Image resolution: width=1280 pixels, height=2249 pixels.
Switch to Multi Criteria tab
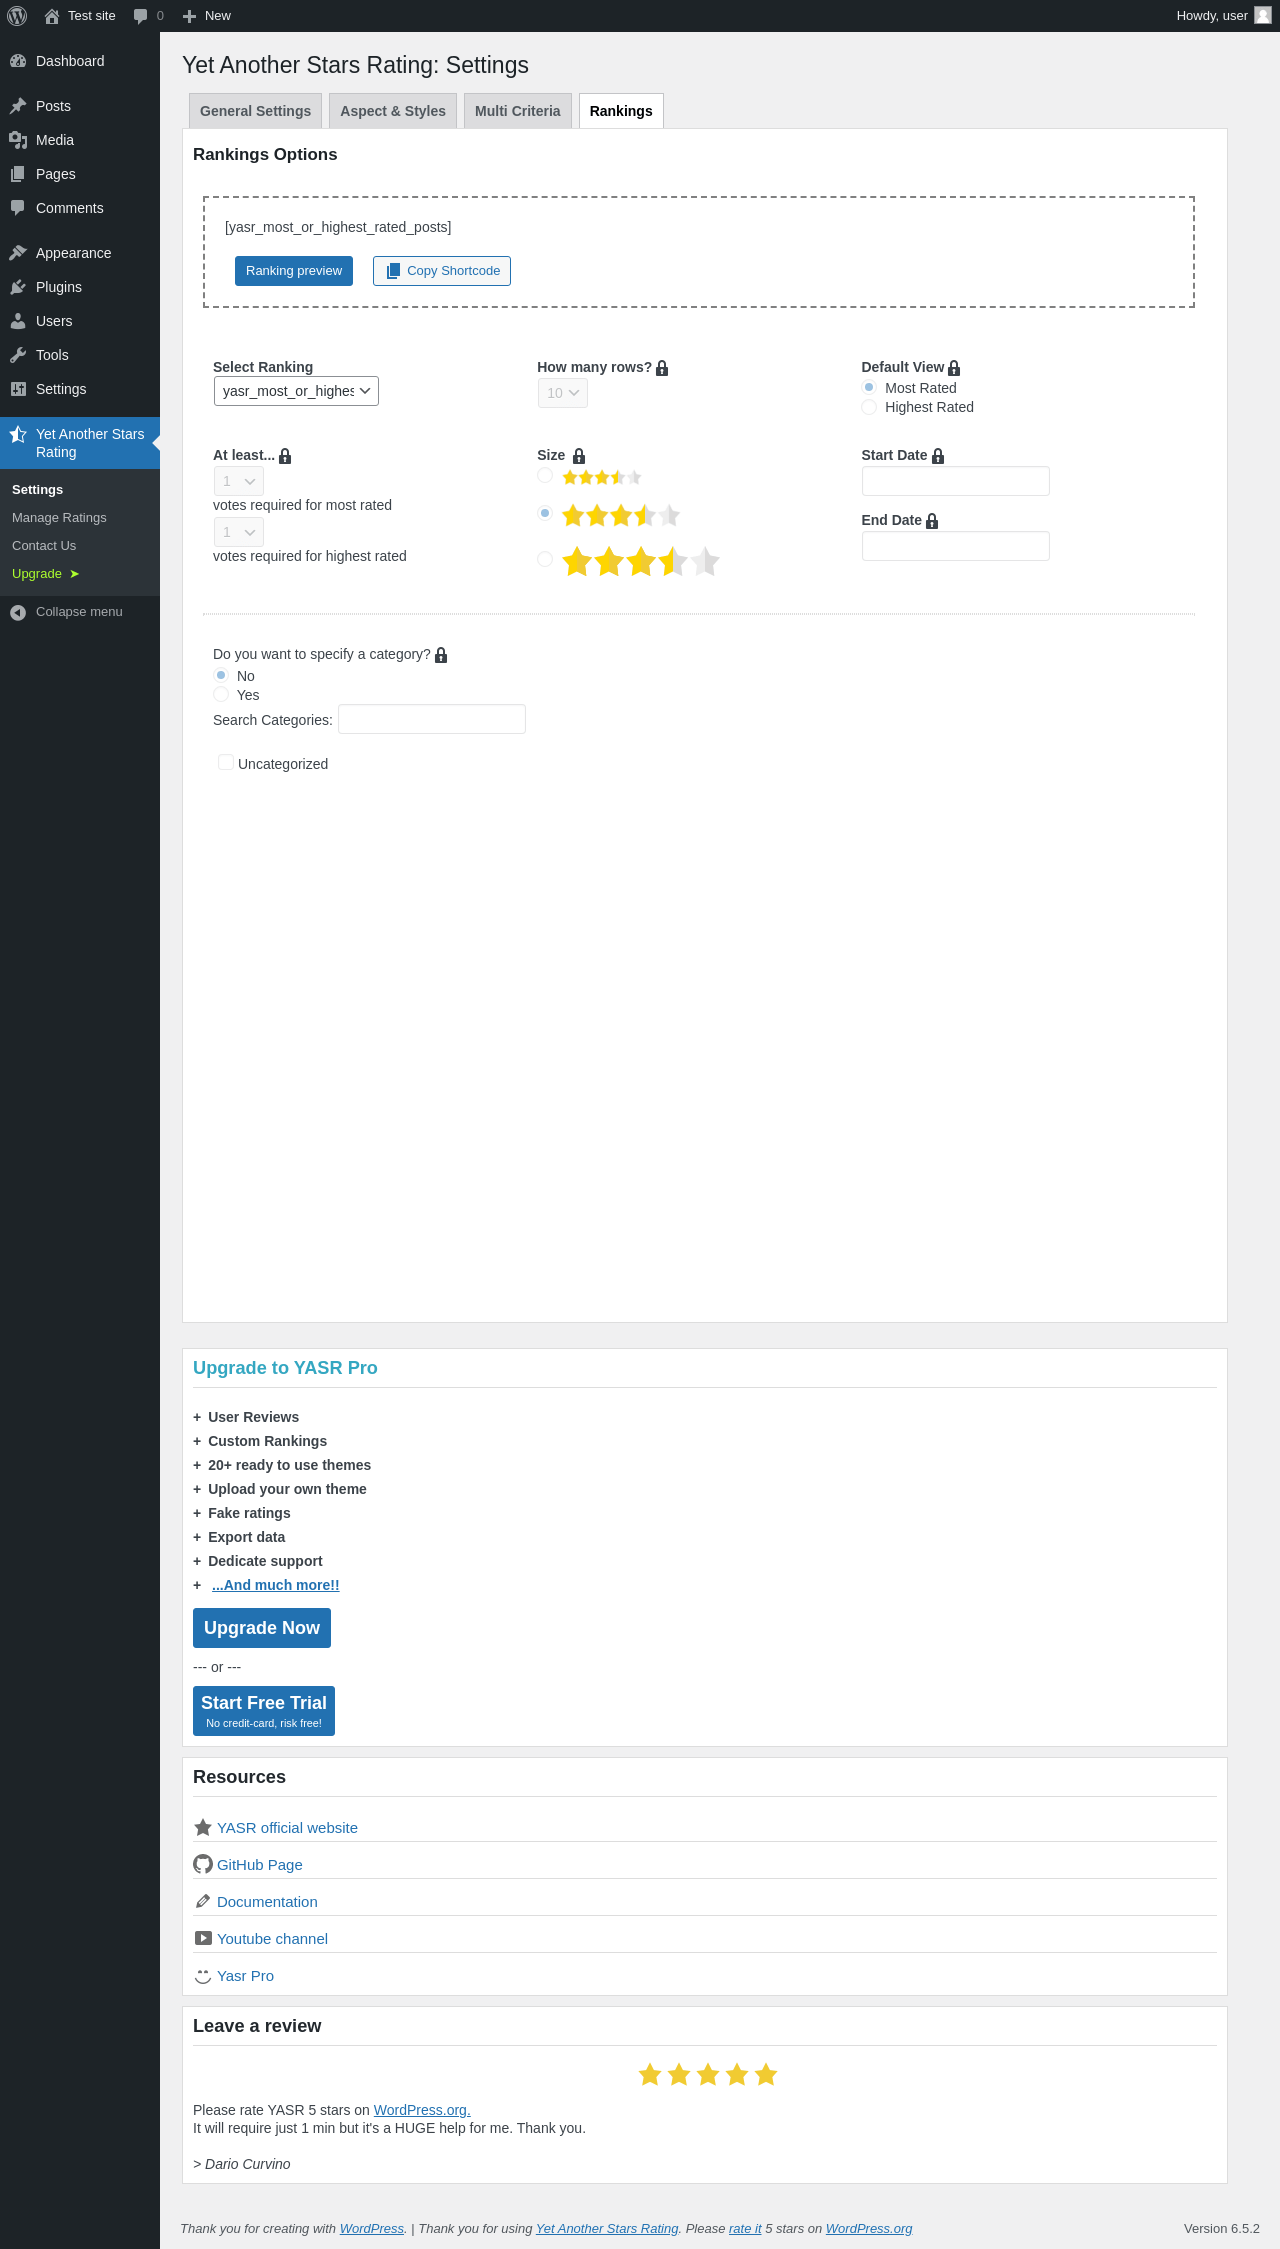click(x=518, y=111)
